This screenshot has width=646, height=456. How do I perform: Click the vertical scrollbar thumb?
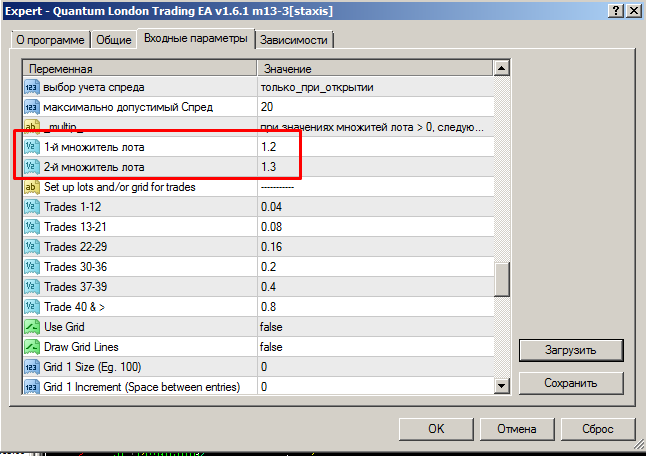point(502,279)
